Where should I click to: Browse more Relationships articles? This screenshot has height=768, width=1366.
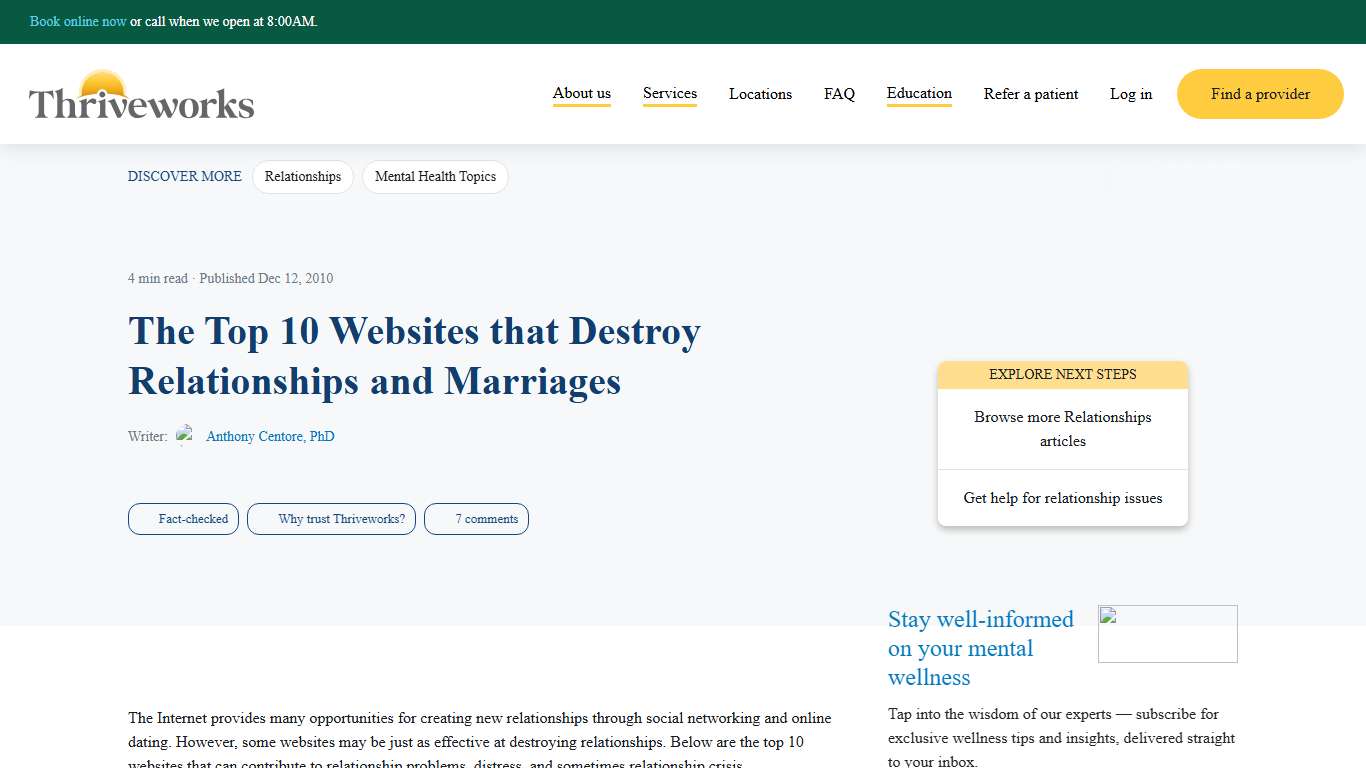(1062, 429)
